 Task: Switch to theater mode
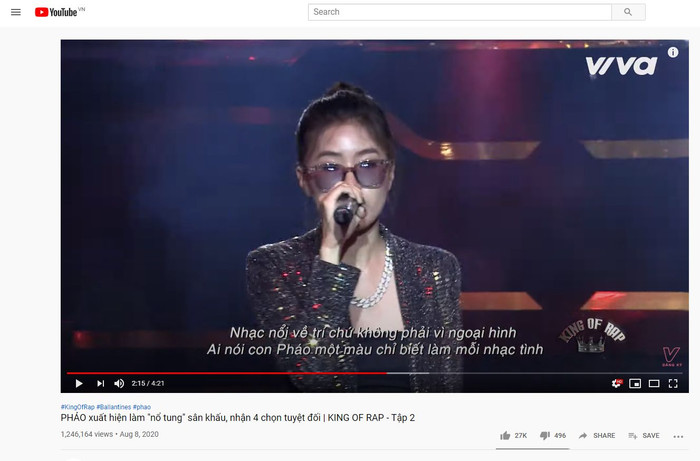click(654, 383)
